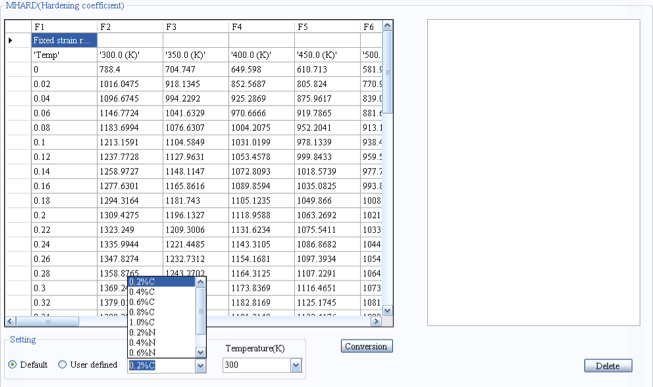Select the strain cell with value 0.32
The height and width of the screenshot is (387, 653).
click(64, 303)
